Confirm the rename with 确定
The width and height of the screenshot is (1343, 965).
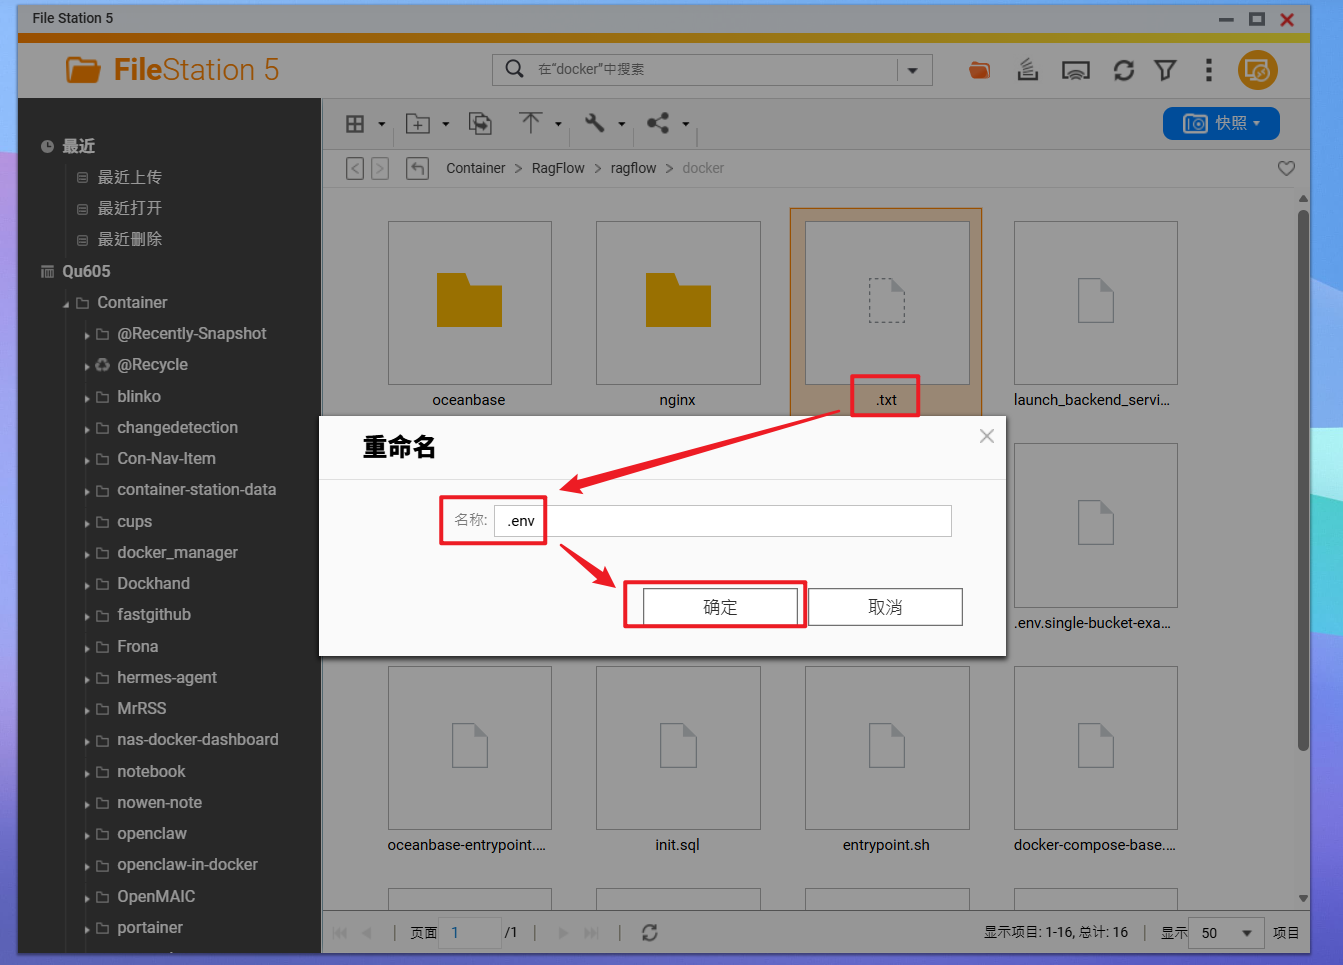[x=720, y=607]
